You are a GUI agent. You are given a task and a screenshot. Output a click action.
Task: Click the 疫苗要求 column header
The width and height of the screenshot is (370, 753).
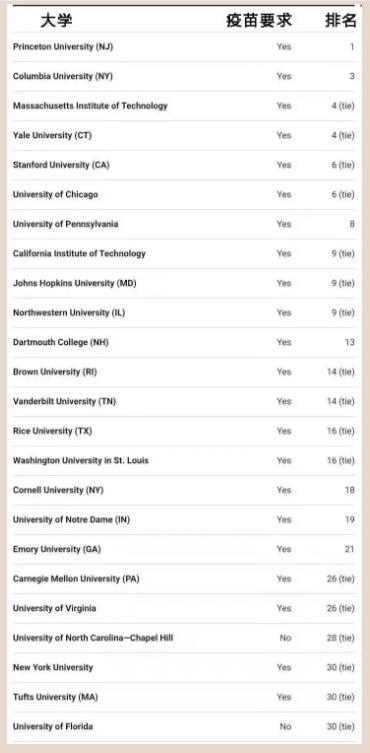(259, 21)
